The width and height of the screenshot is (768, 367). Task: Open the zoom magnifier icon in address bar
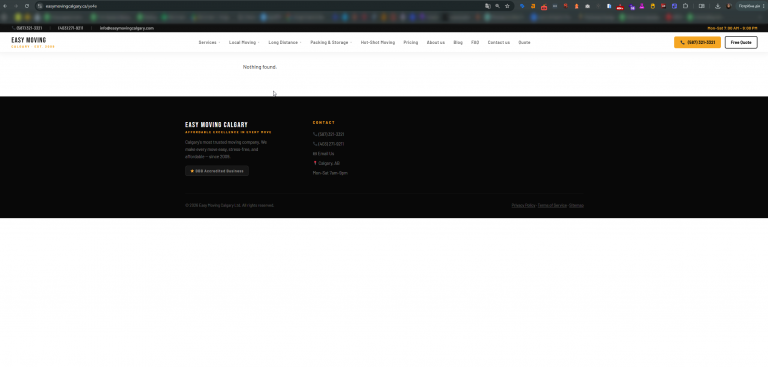(498, 6)
